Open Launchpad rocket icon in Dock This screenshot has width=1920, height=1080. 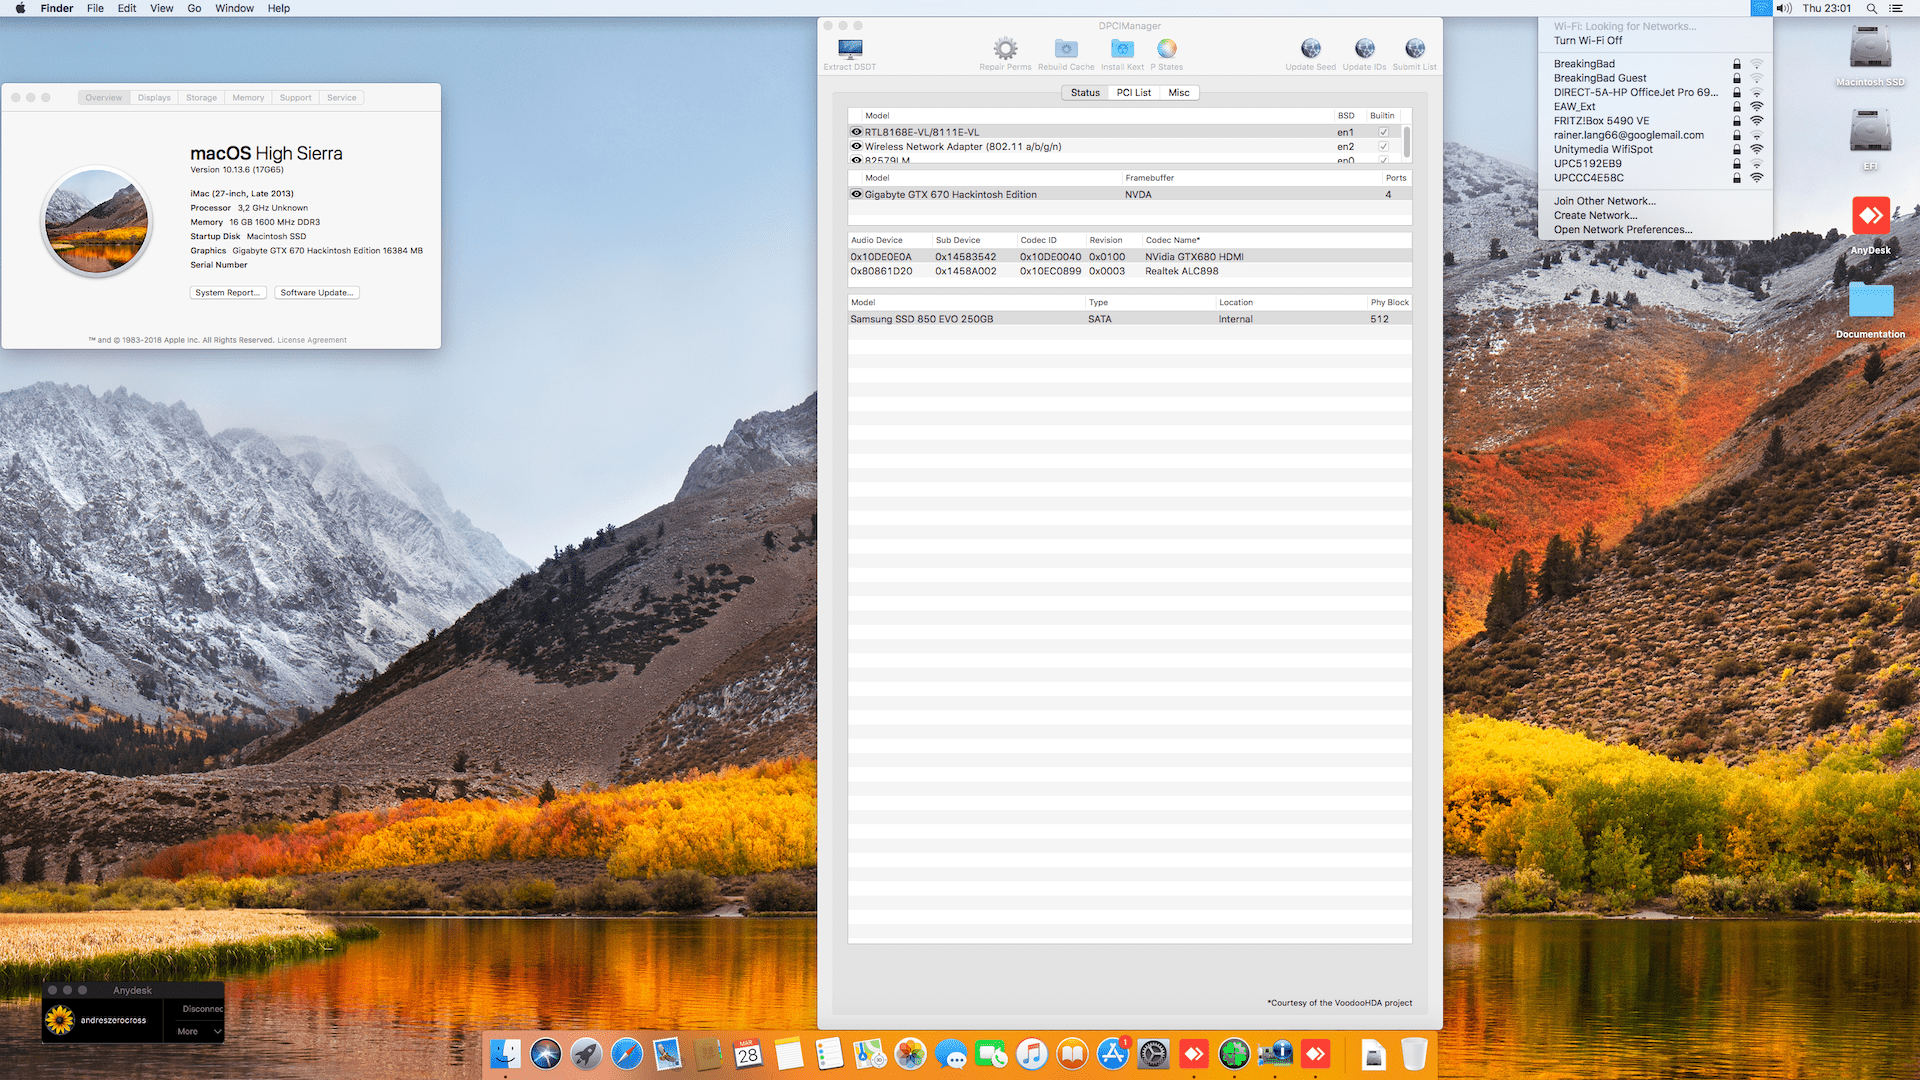point(586,1054)
